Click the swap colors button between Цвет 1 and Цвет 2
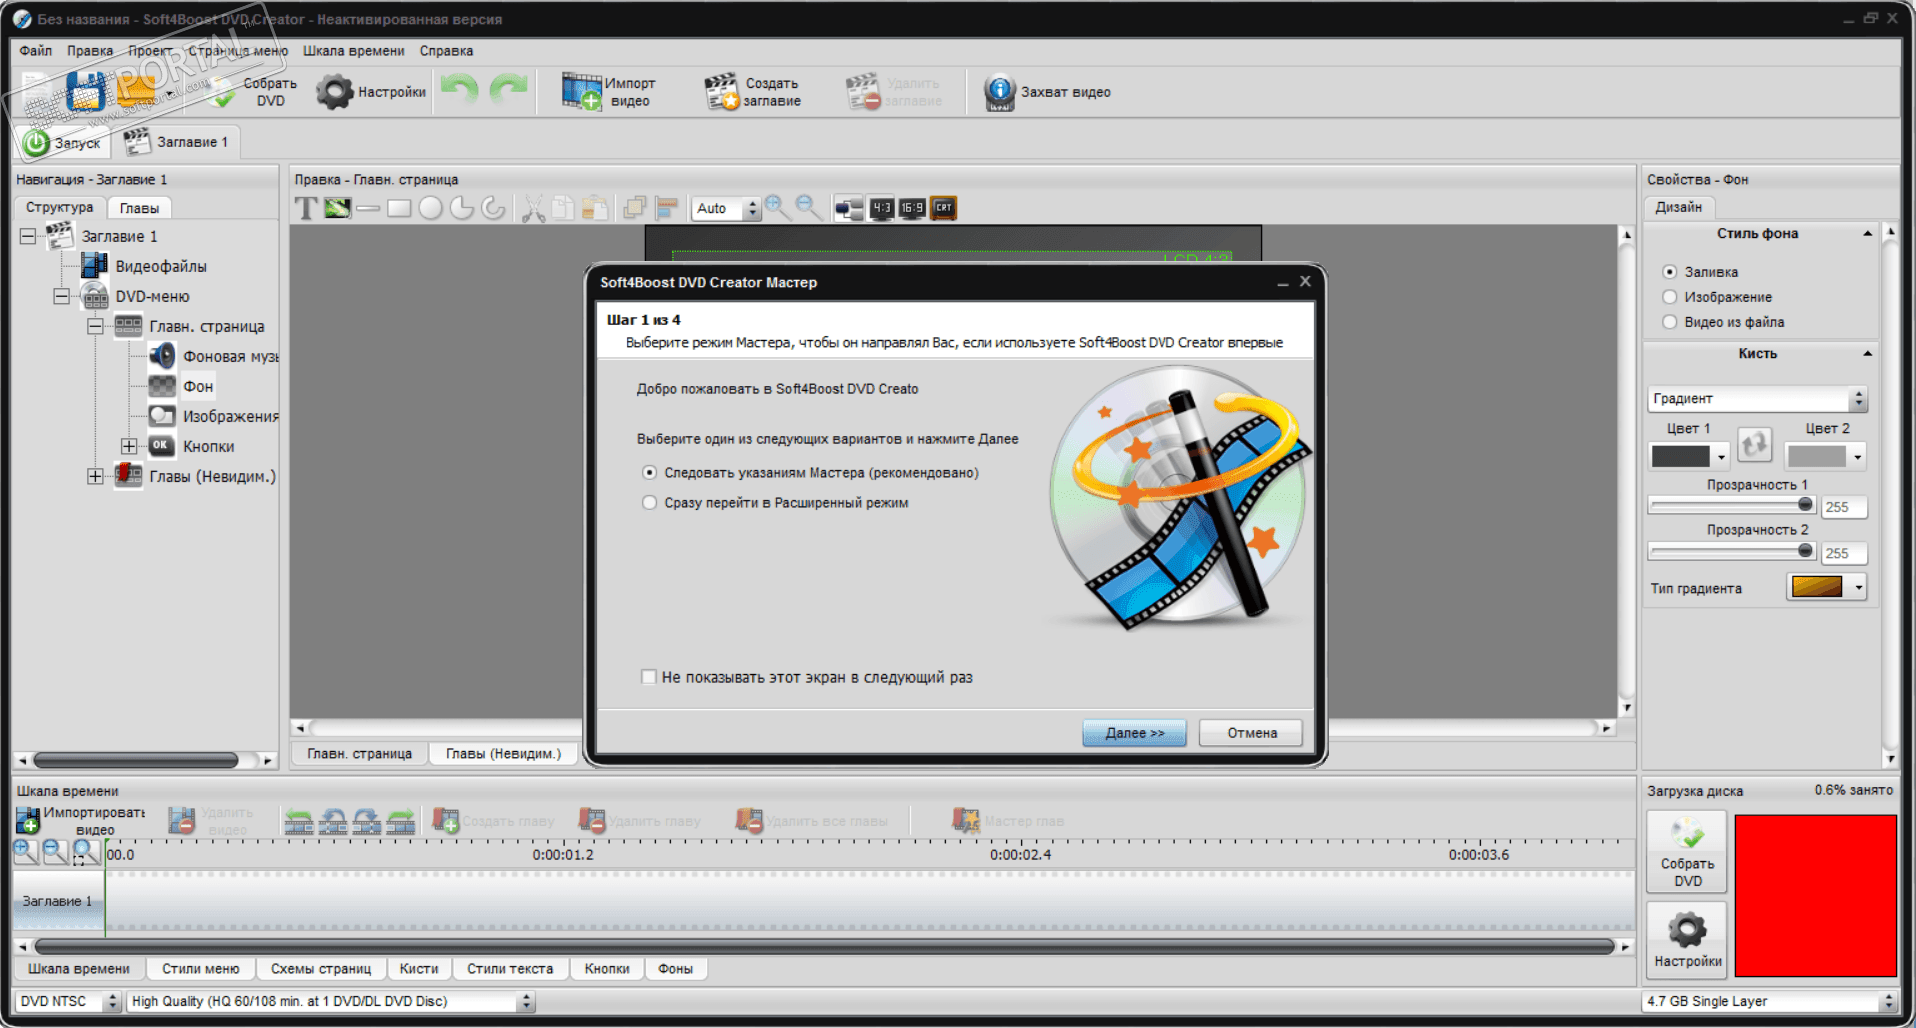 (1755, 444)
